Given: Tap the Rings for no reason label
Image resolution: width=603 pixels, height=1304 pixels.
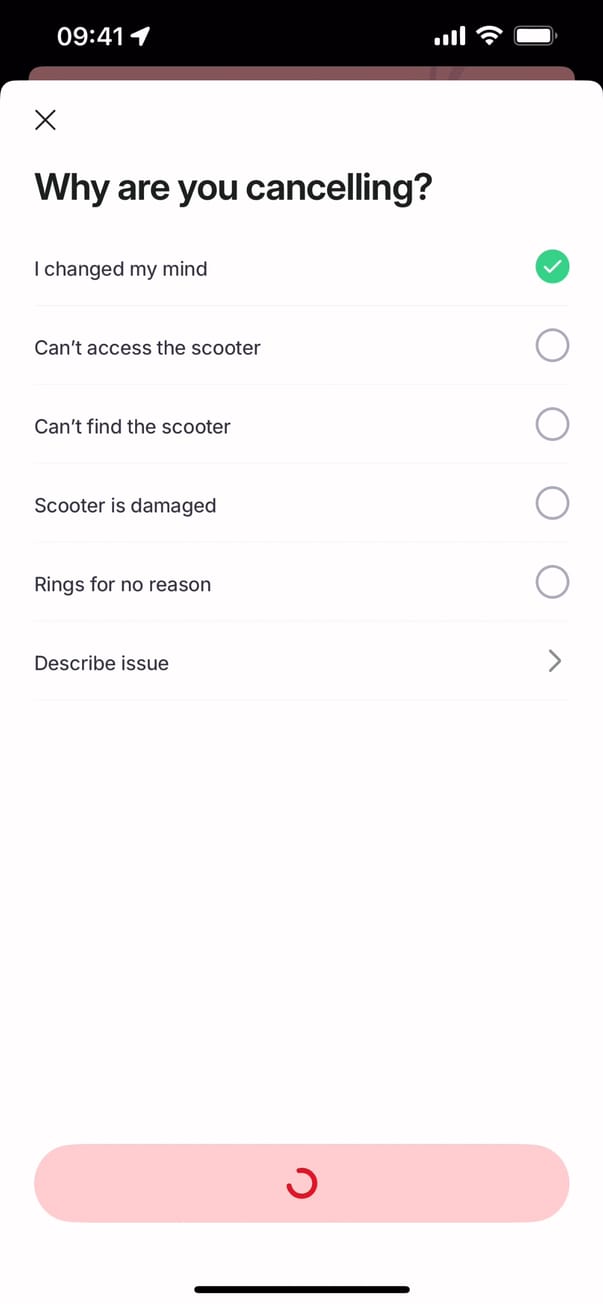Looking at the screenshot, I should [x=122, y=585].
